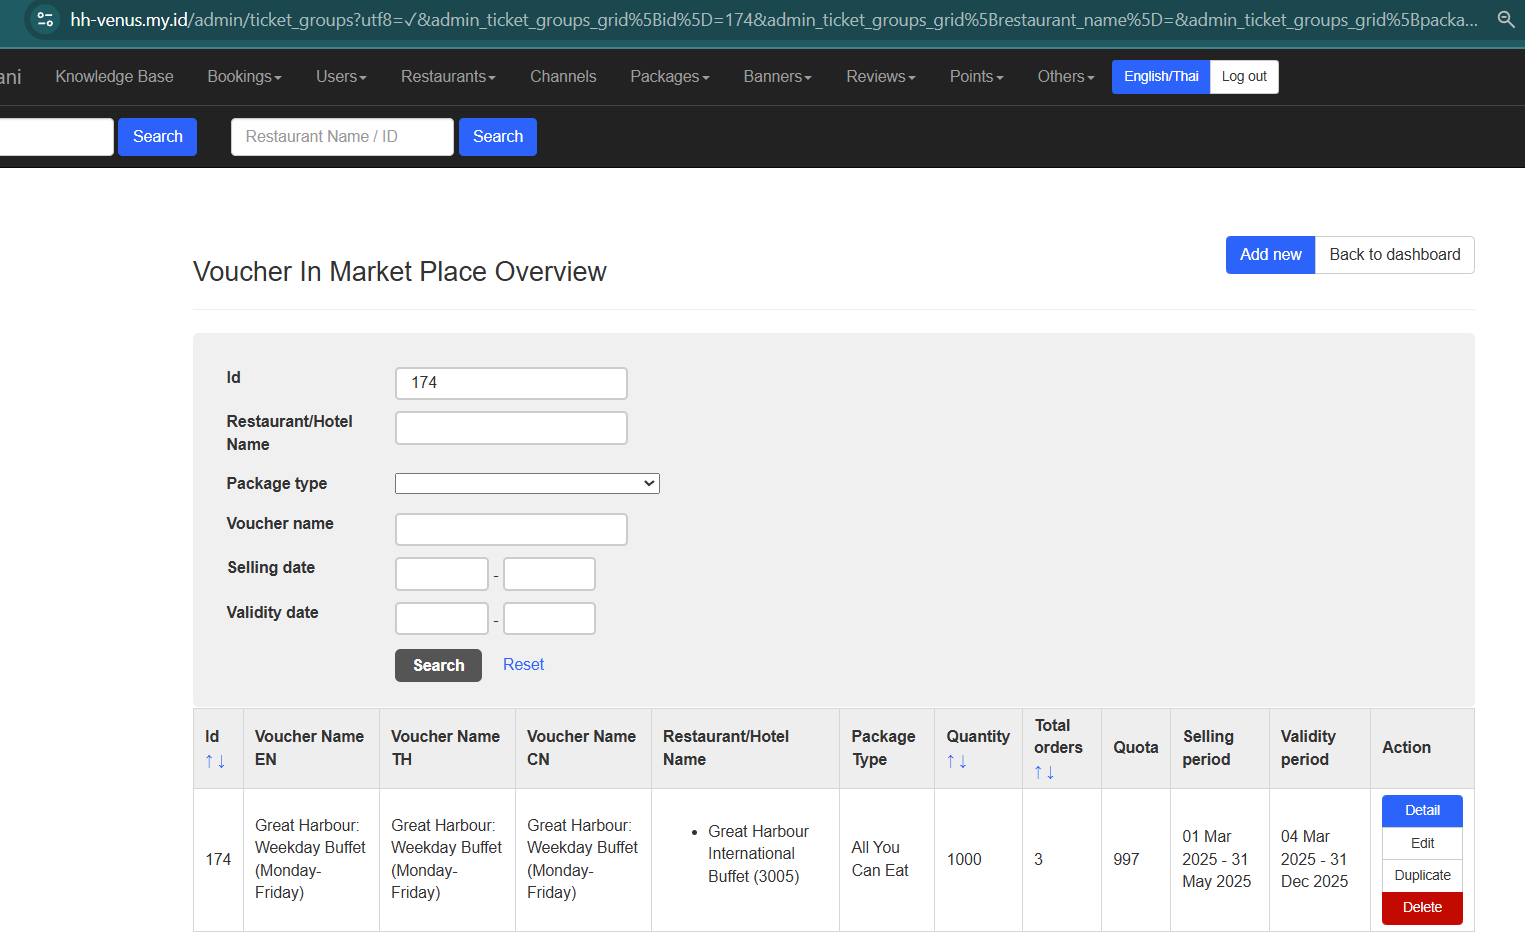Image resolution: width=1525 pixels, height=940 pixels.
Task: Duplicate voucher 174
Action: (x=1421, y=876)
